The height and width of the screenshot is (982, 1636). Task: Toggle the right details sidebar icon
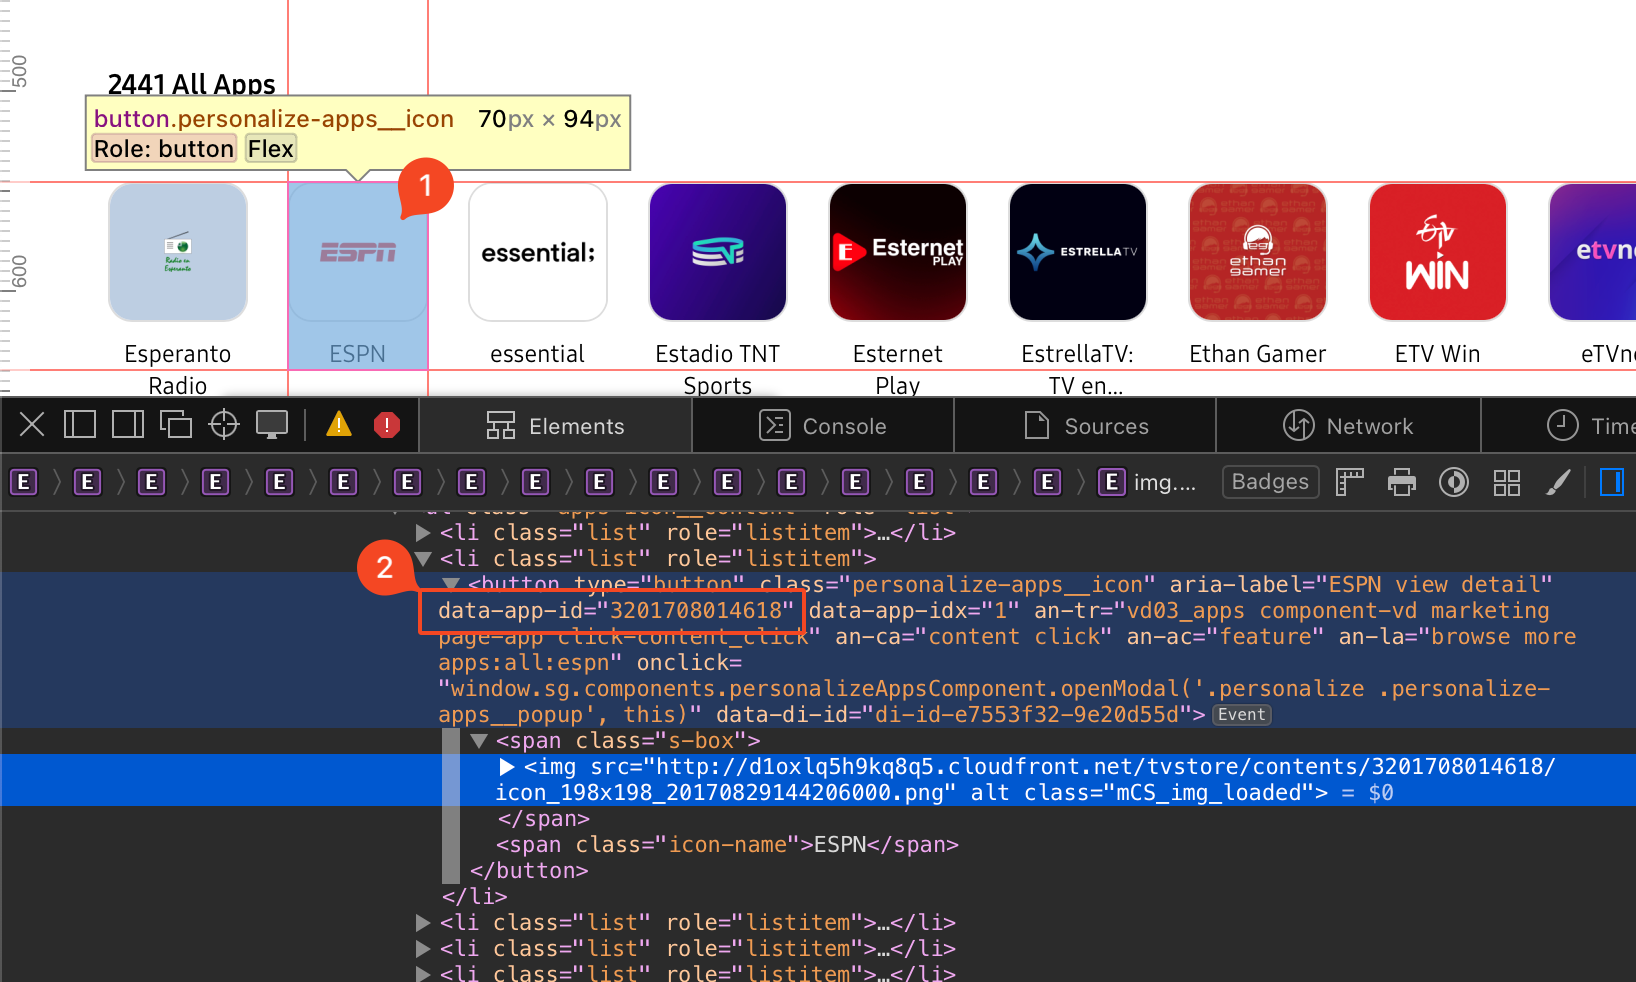(x=1611, y=483)
